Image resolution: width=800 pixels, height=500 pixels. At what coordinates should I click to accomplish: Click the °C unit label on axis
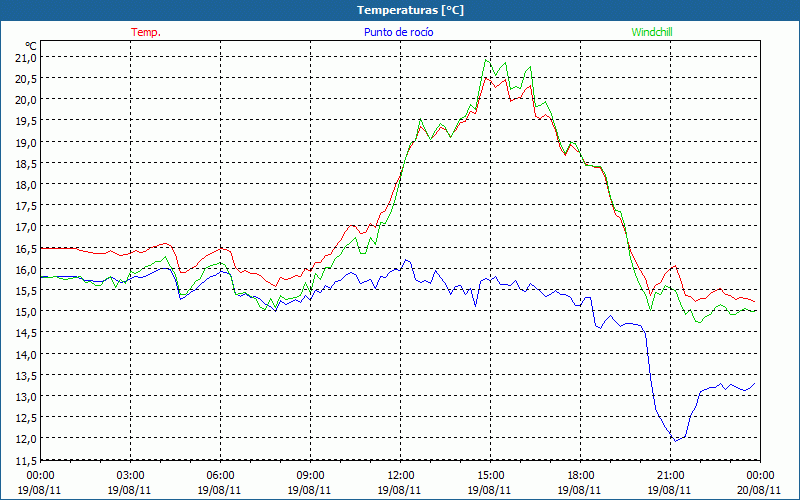click(x=31, y=46)
